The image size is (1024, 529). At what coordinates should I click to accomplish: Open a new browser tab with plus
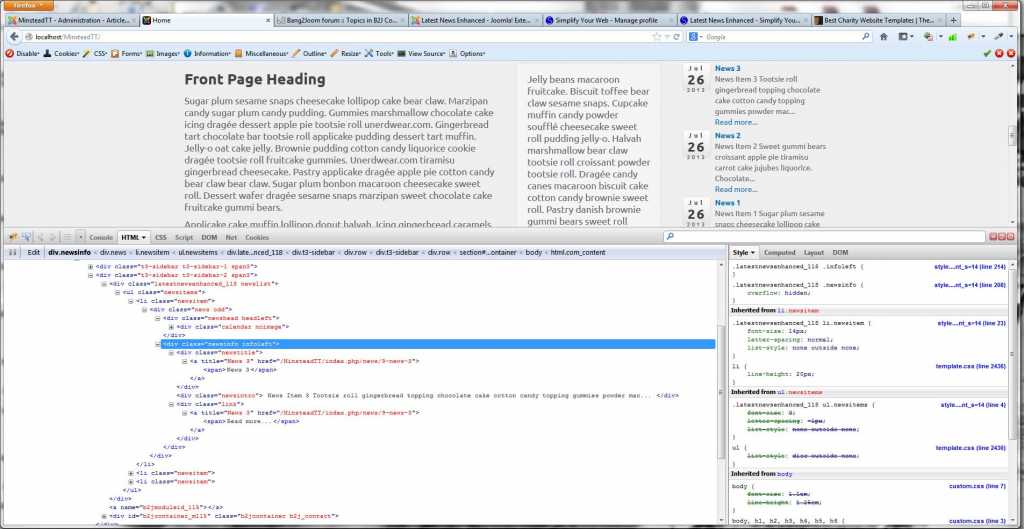pos(952,19)
